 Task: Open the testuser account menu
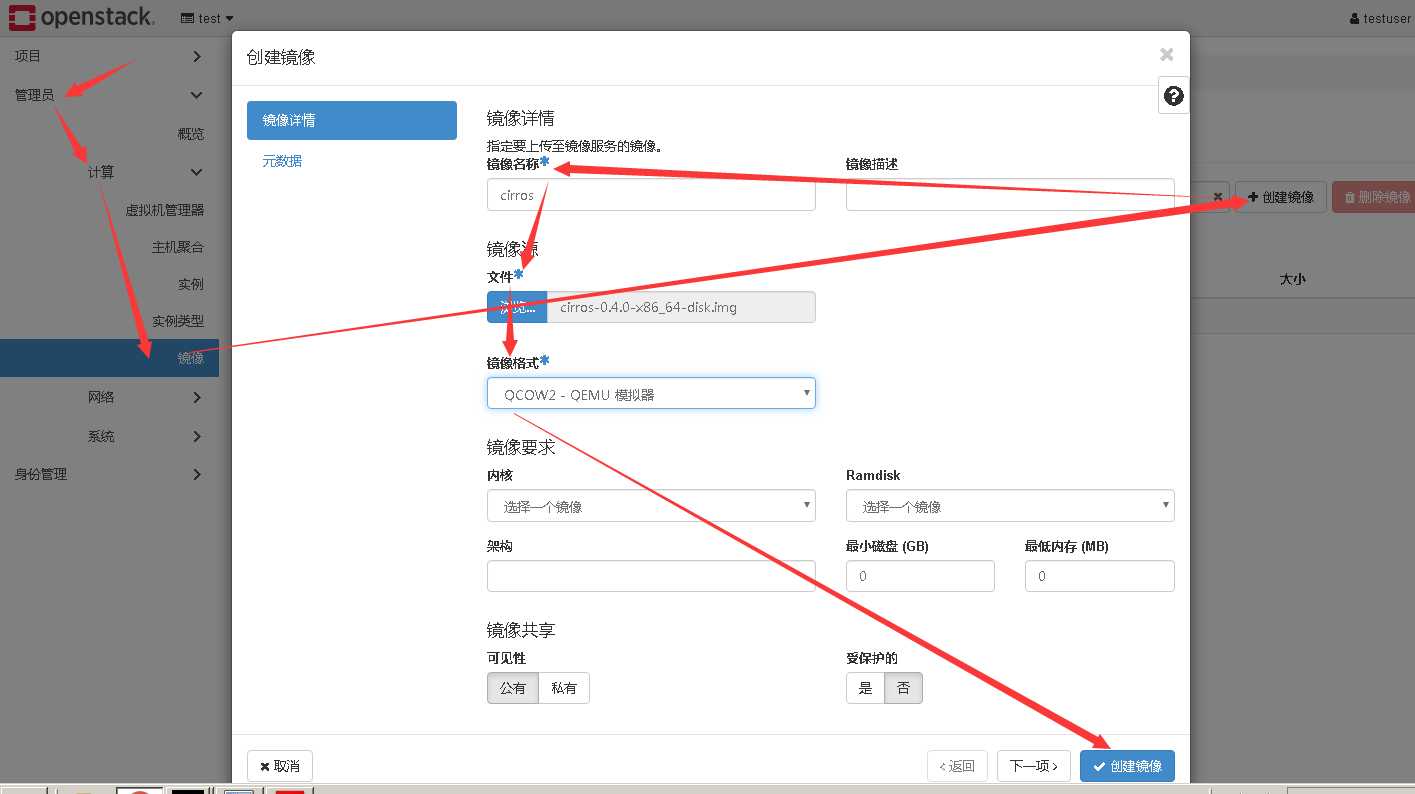pyautogui.click(x=1379, y=18)
